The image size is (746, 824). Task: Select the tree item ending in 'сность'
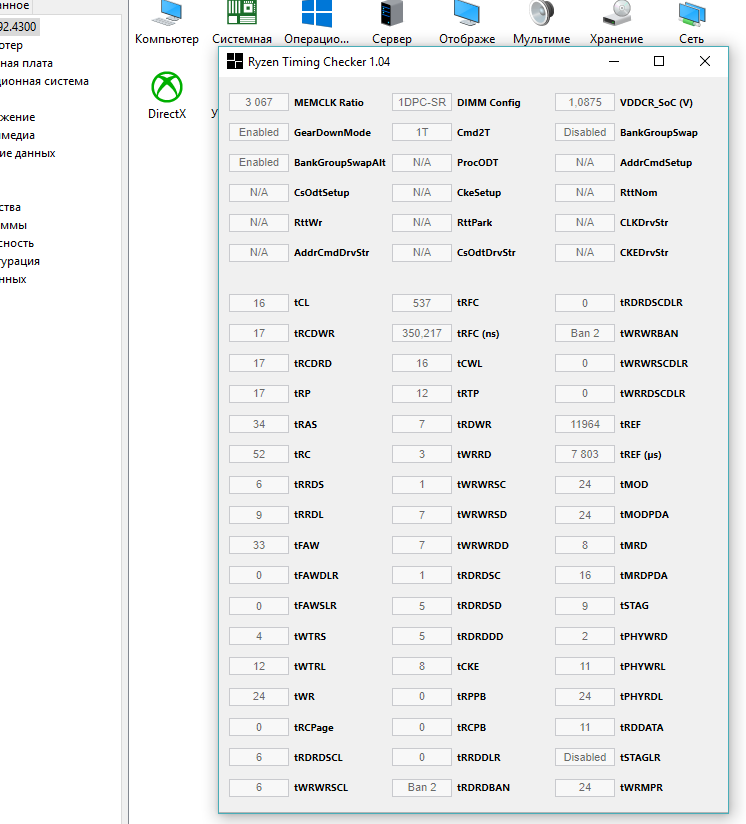pos(17,243)
